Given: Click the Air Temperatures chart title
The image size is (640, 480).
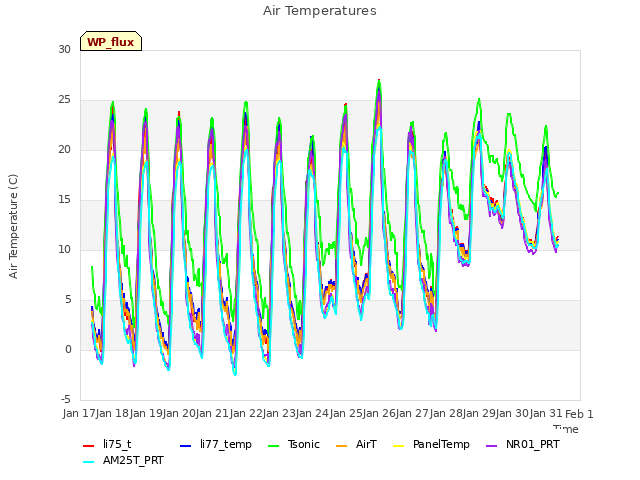Looking at the screenshot, I should click(x=320, y=11).
